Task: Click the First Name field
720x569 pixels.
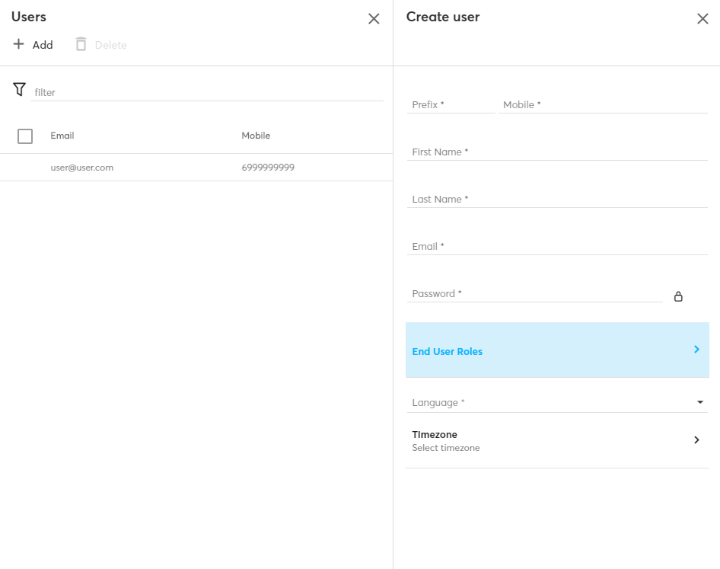Action: coord(558,152)
